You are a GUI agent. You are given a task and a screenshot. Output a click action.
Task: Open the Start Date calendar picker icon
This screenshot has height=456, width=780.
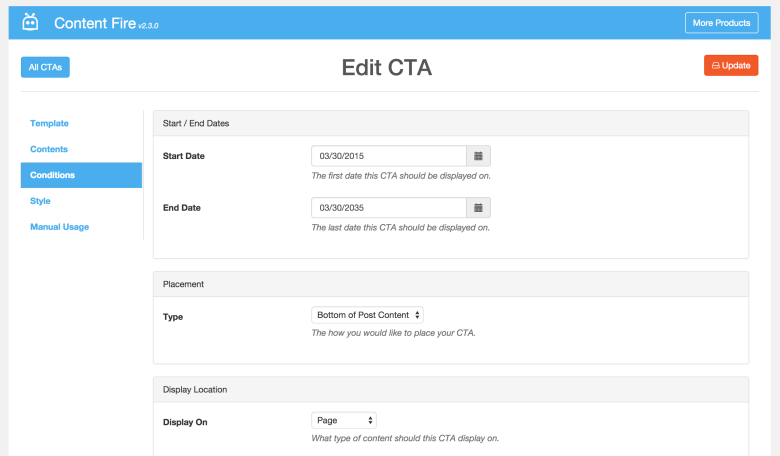click(478, 156)
